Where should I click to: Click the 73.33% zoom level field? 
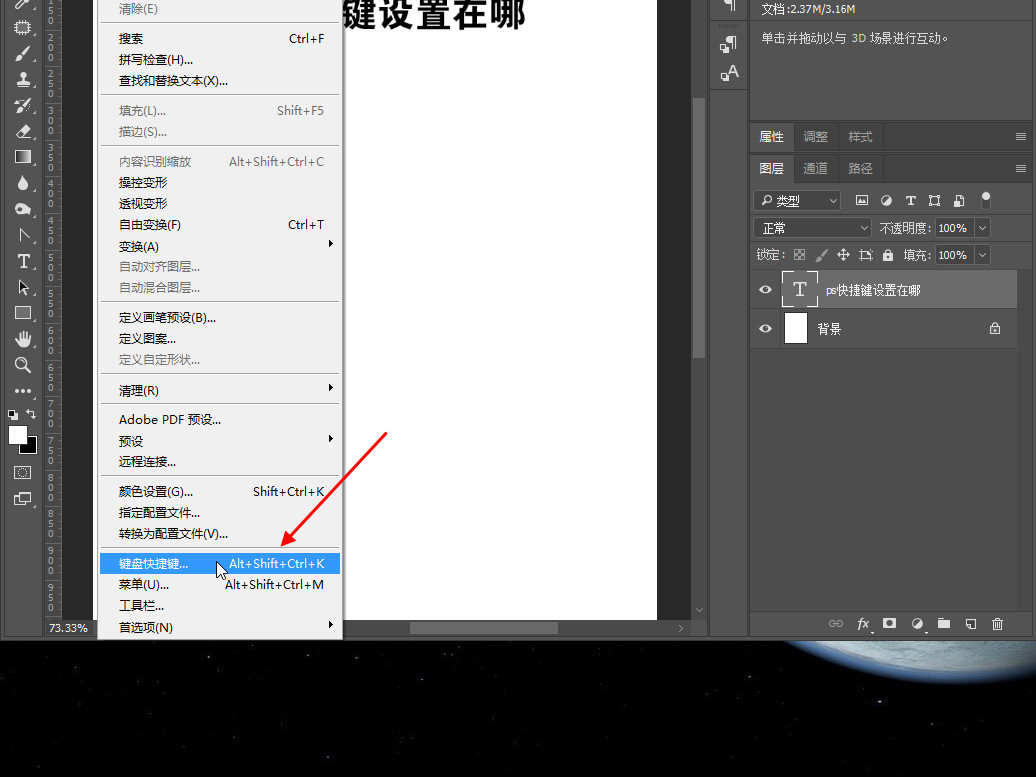68,628
